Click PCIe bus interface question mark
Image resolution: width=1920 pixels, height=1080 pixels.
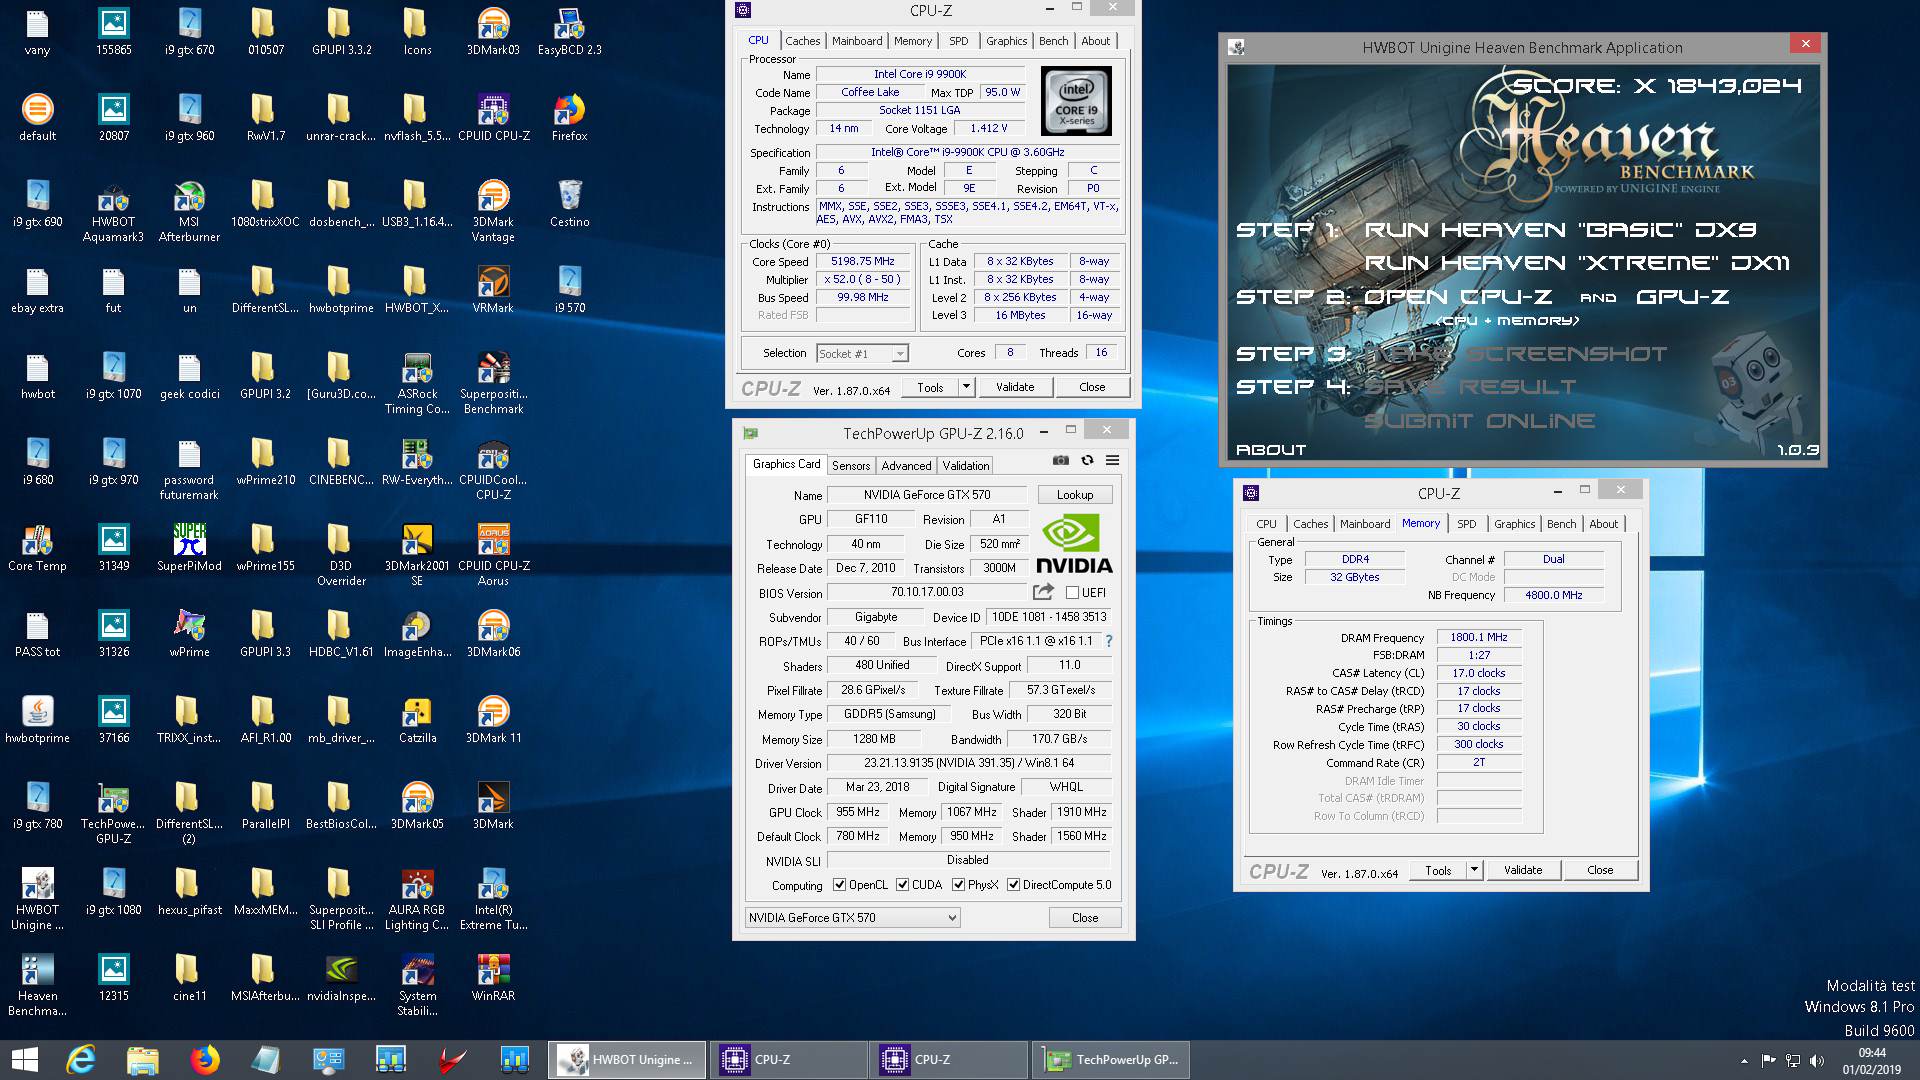point(1108,641)
